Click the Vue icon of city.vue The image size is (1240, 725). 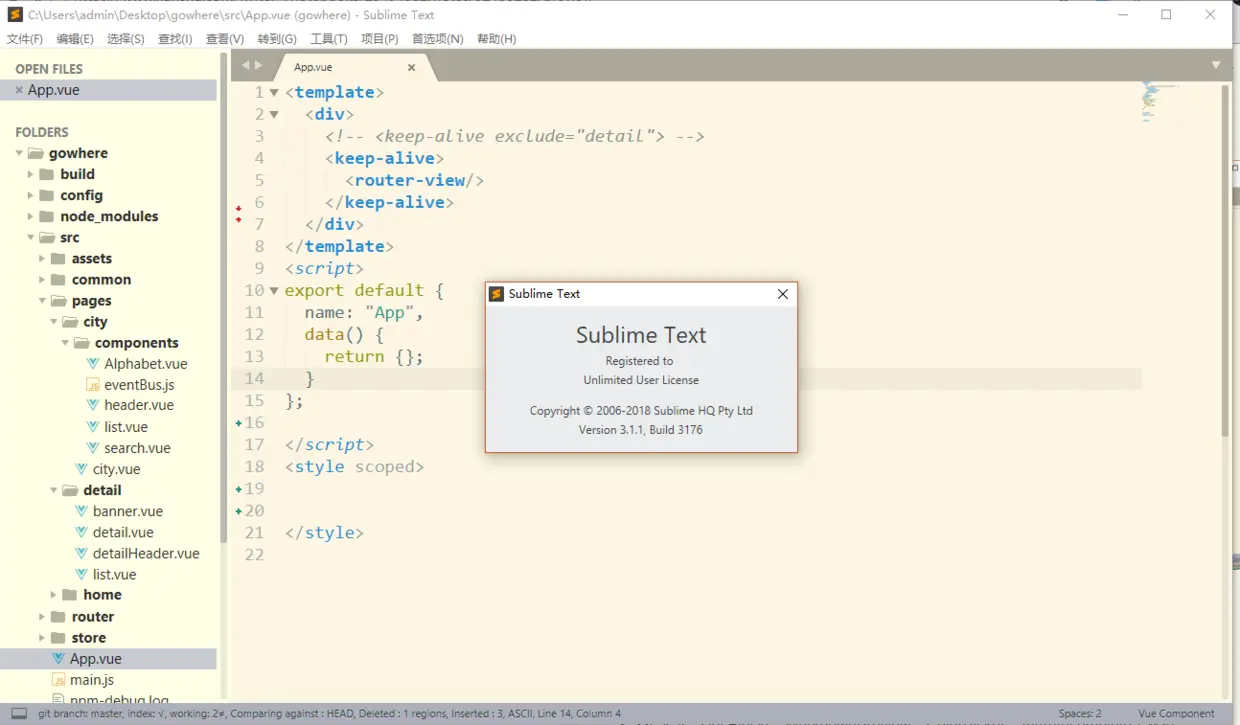pos(82,469)
